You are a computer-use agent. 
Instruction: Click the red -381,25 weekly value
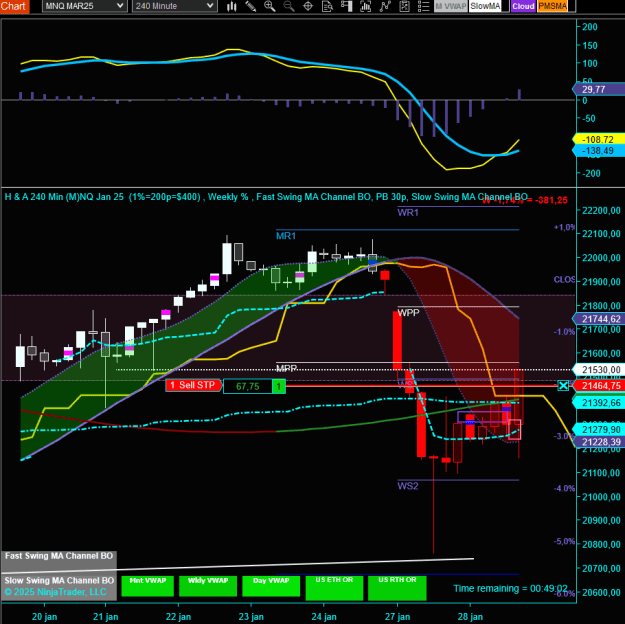click(551, 200)
